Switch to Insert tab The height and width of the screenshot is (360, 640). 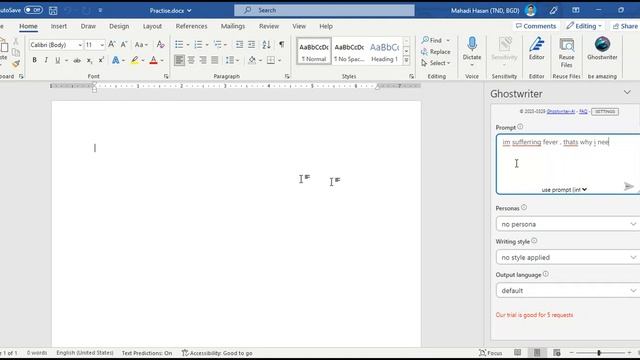(x=59, y=26)
